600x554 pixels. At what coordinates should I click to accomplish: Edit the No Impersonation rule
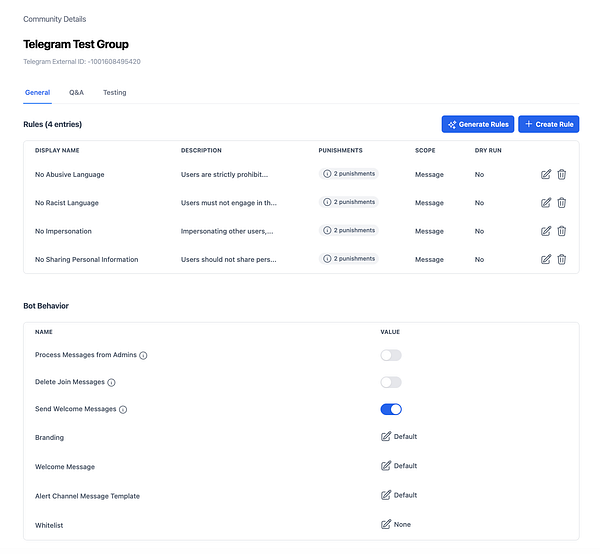point(546,231)
